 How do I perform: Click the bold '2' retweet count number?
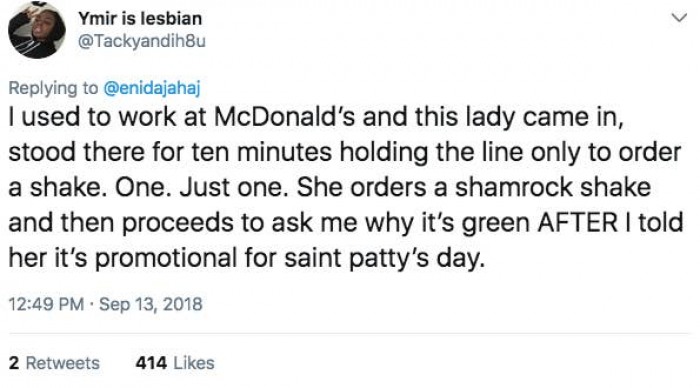click(x=14, y=363)
